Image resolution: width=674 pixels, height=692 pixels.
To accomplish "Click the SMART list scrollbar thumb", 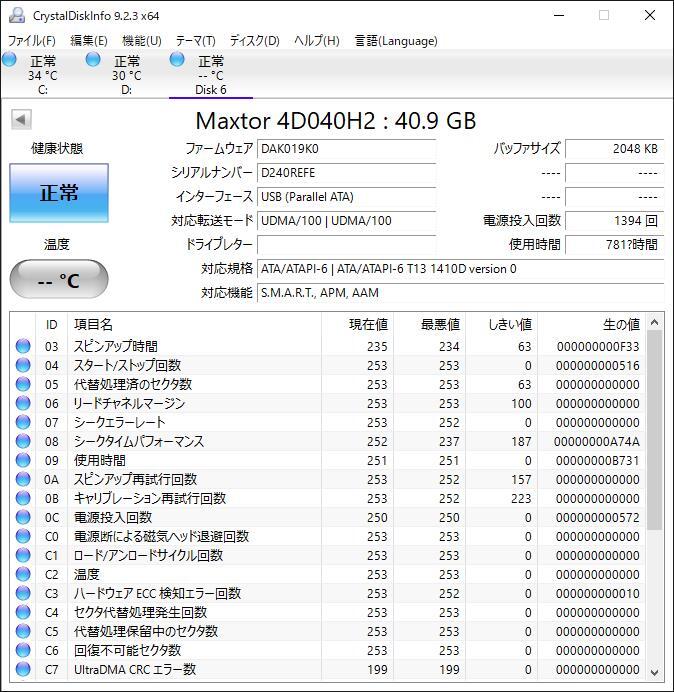I will (x=655, y=430).
